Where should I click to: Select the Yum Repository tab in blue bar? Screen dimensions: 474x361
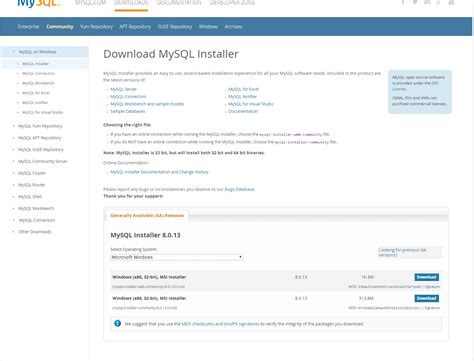coord(96,27)
